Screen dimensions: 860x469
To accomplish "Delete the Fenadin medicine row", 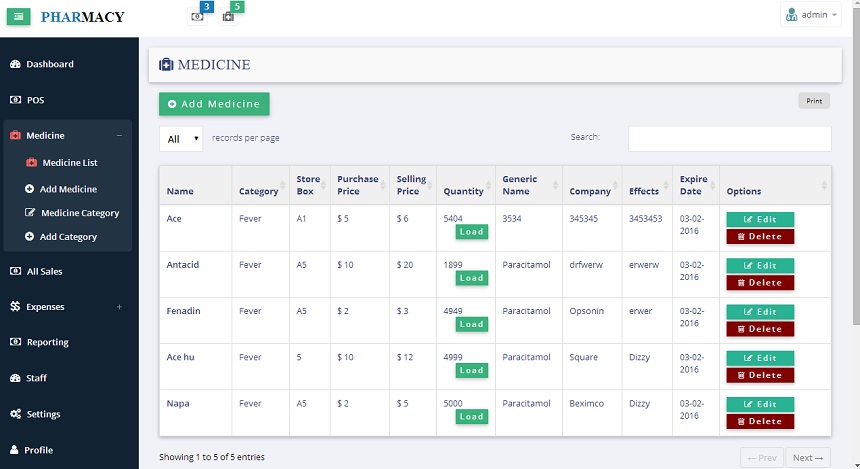I will pyautogui.click(x=760, y=329).
